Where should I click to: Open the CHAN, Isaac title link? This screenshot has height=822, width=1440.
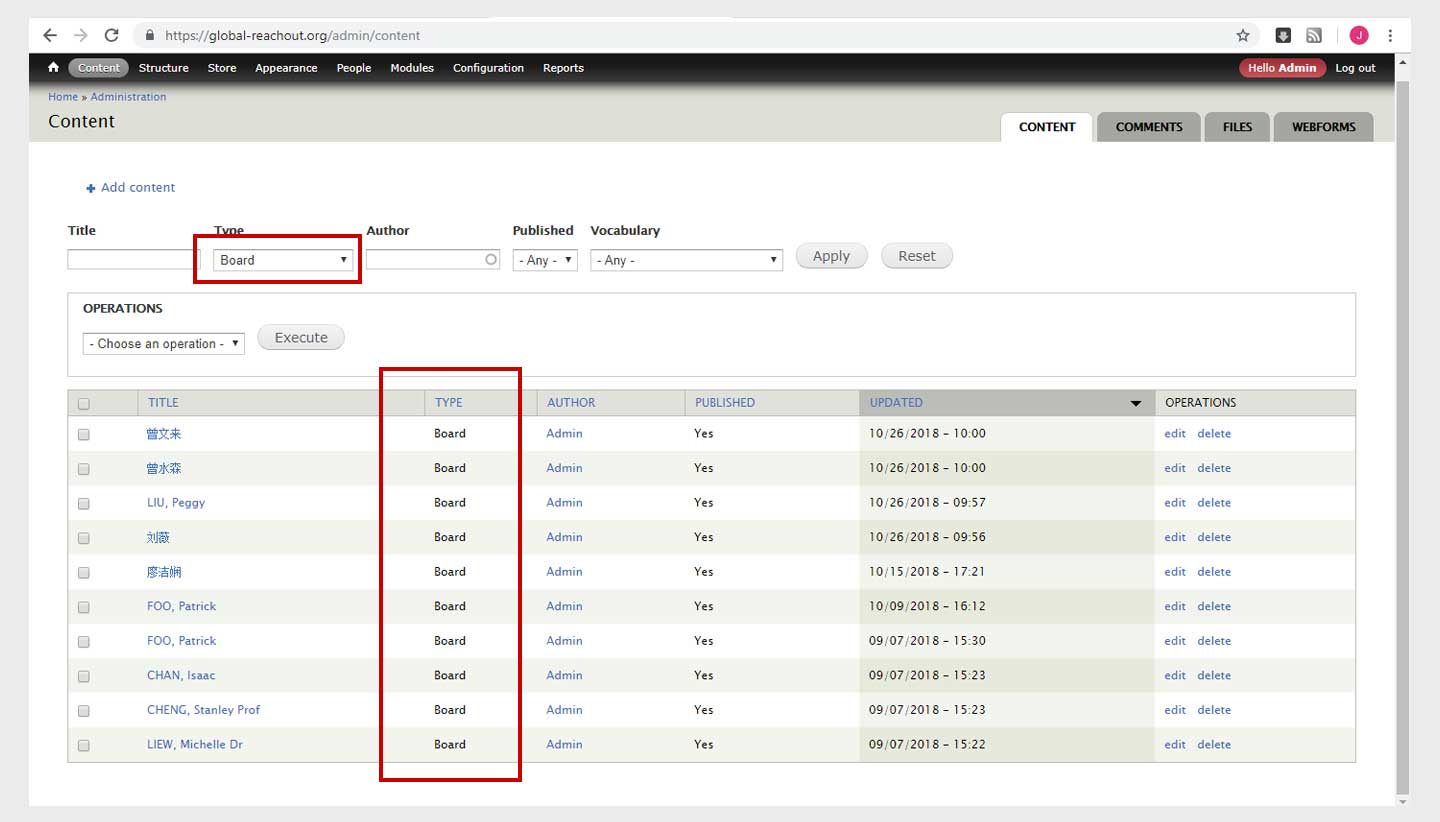tap(181, 675)
